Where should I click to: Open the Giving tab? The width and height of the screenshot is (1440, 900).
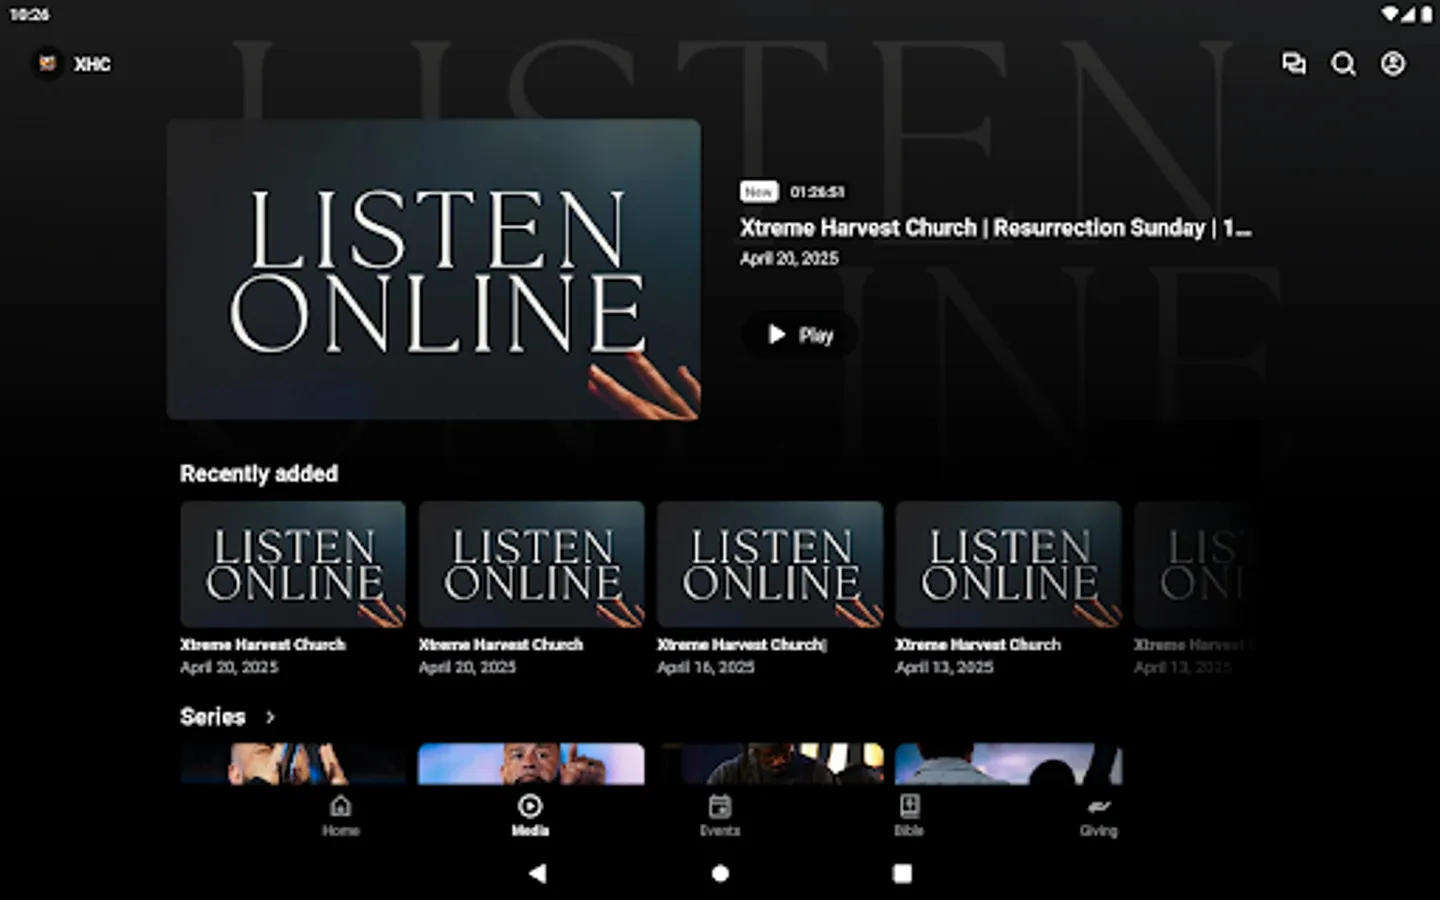[x=1098, y=815]
